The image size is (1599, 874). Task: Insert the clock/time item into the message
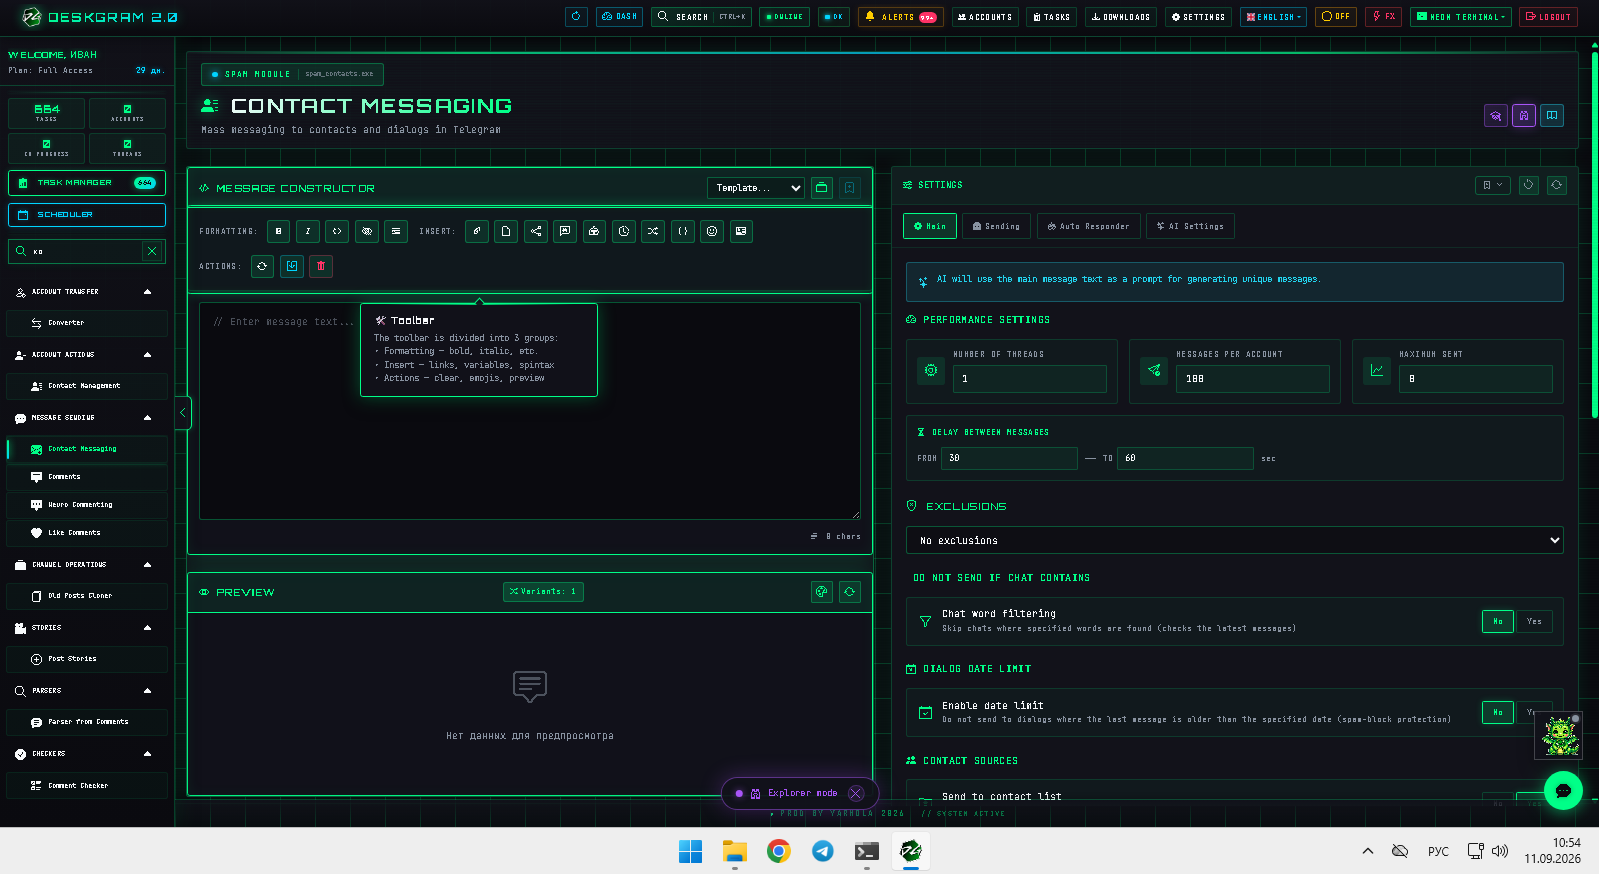pyautogui.click(x=624, y=231)
